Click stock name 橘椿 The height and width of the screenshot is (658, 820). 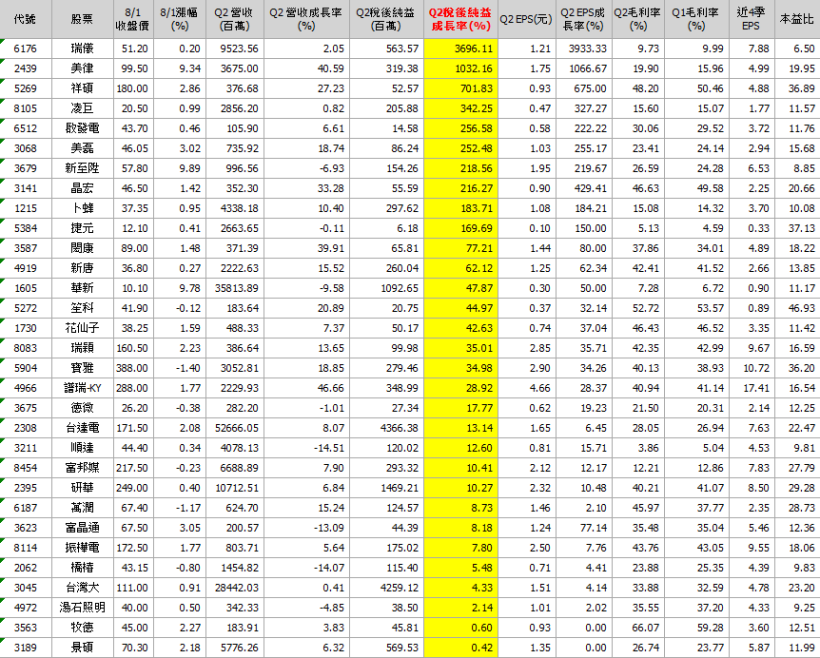[x=82, y=568]
